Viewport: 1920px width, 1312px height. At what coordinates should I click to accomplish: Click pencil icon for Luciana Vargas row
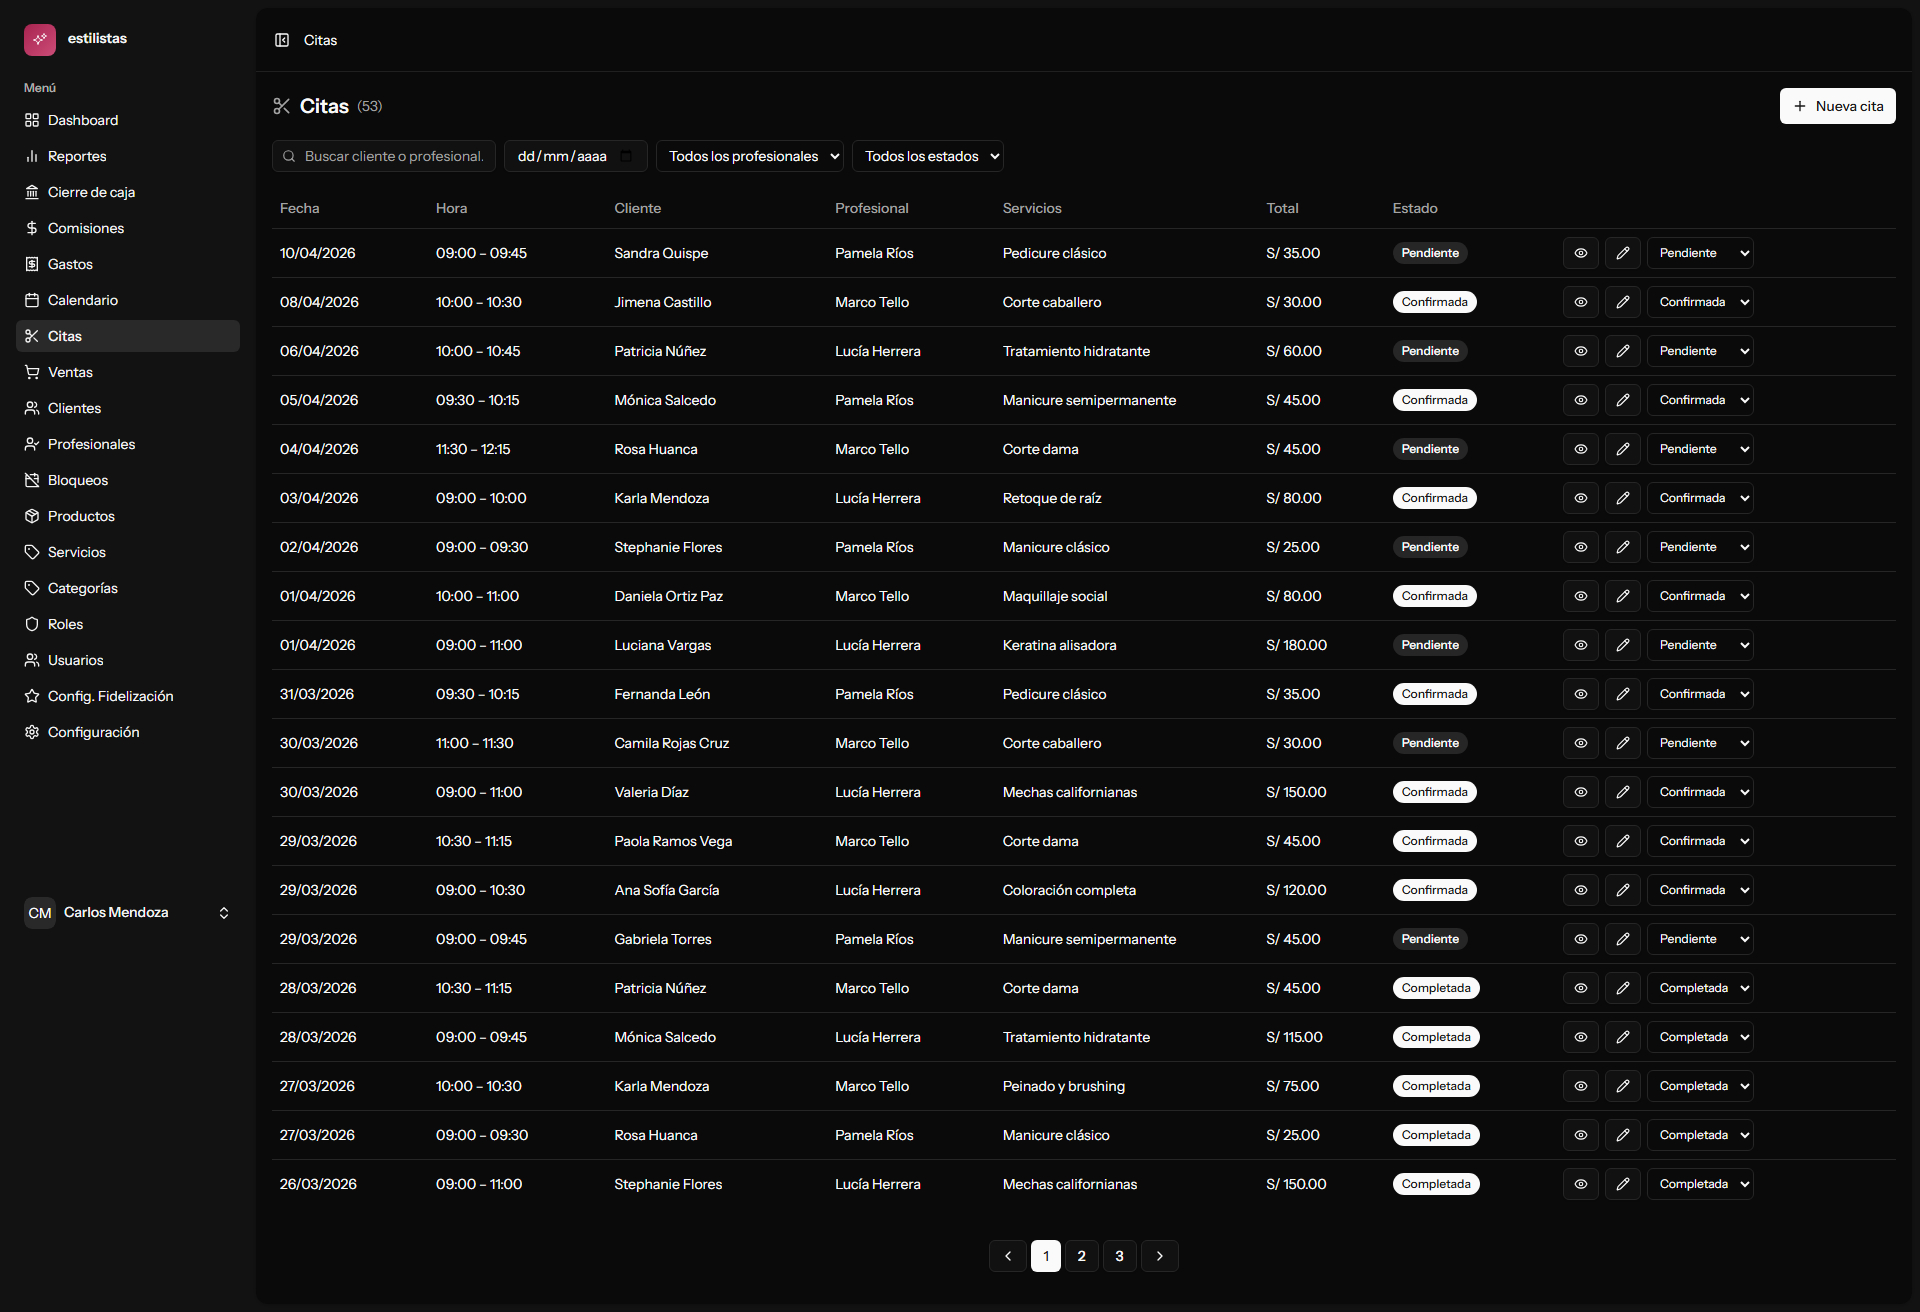point(1622,645)
